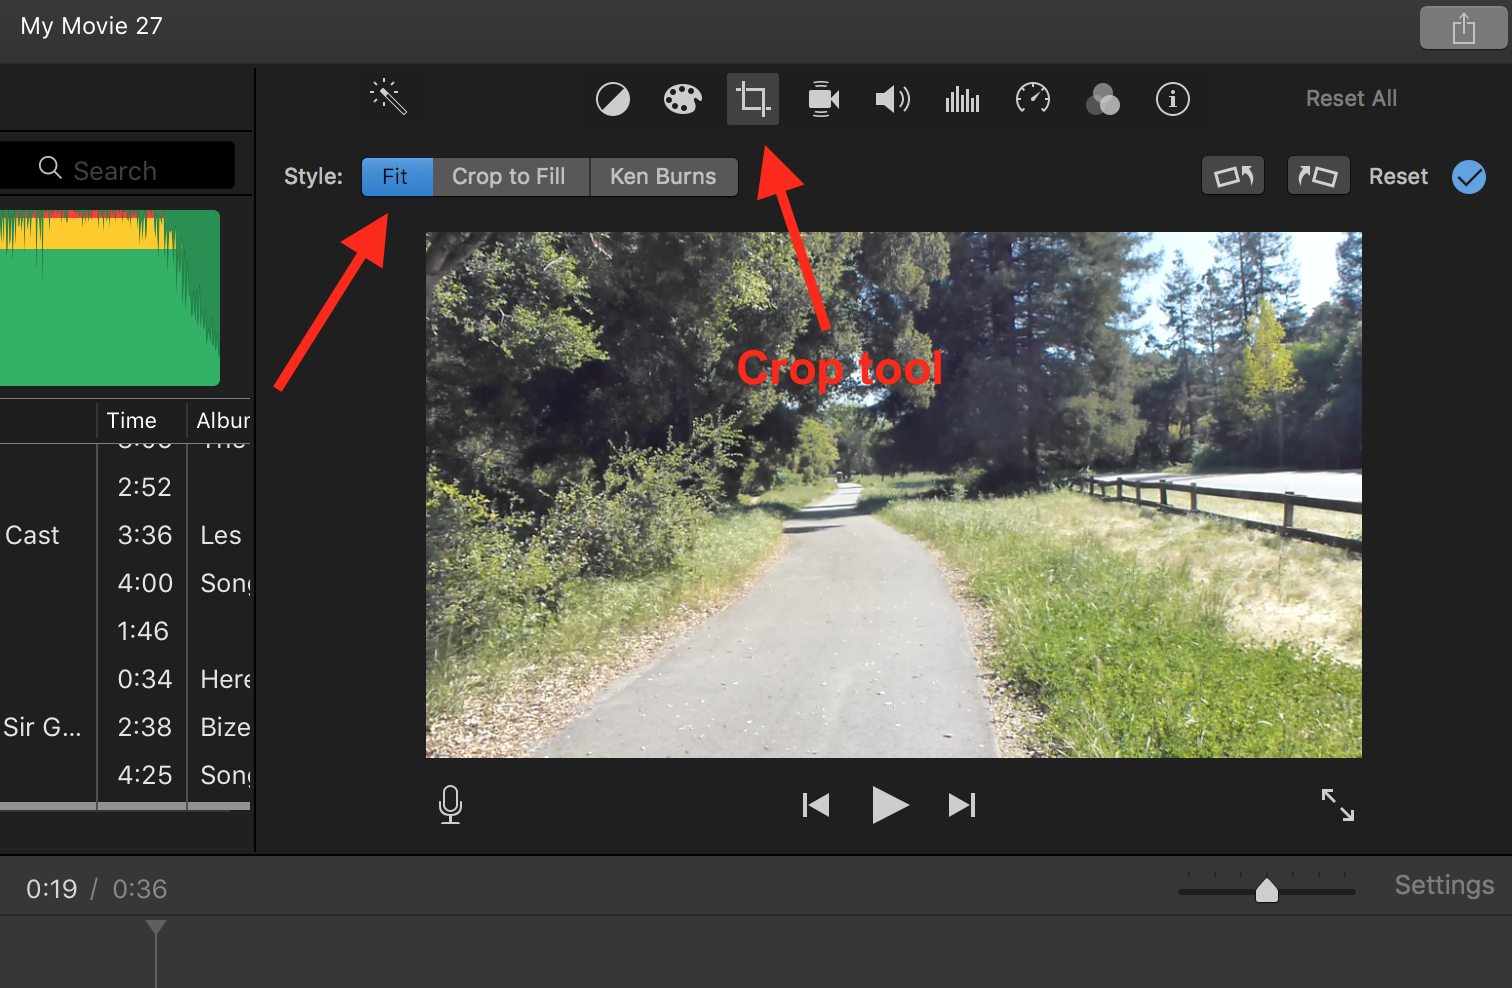
Task: Adjust the timeline zoom slider
Action: point(1267,888)
